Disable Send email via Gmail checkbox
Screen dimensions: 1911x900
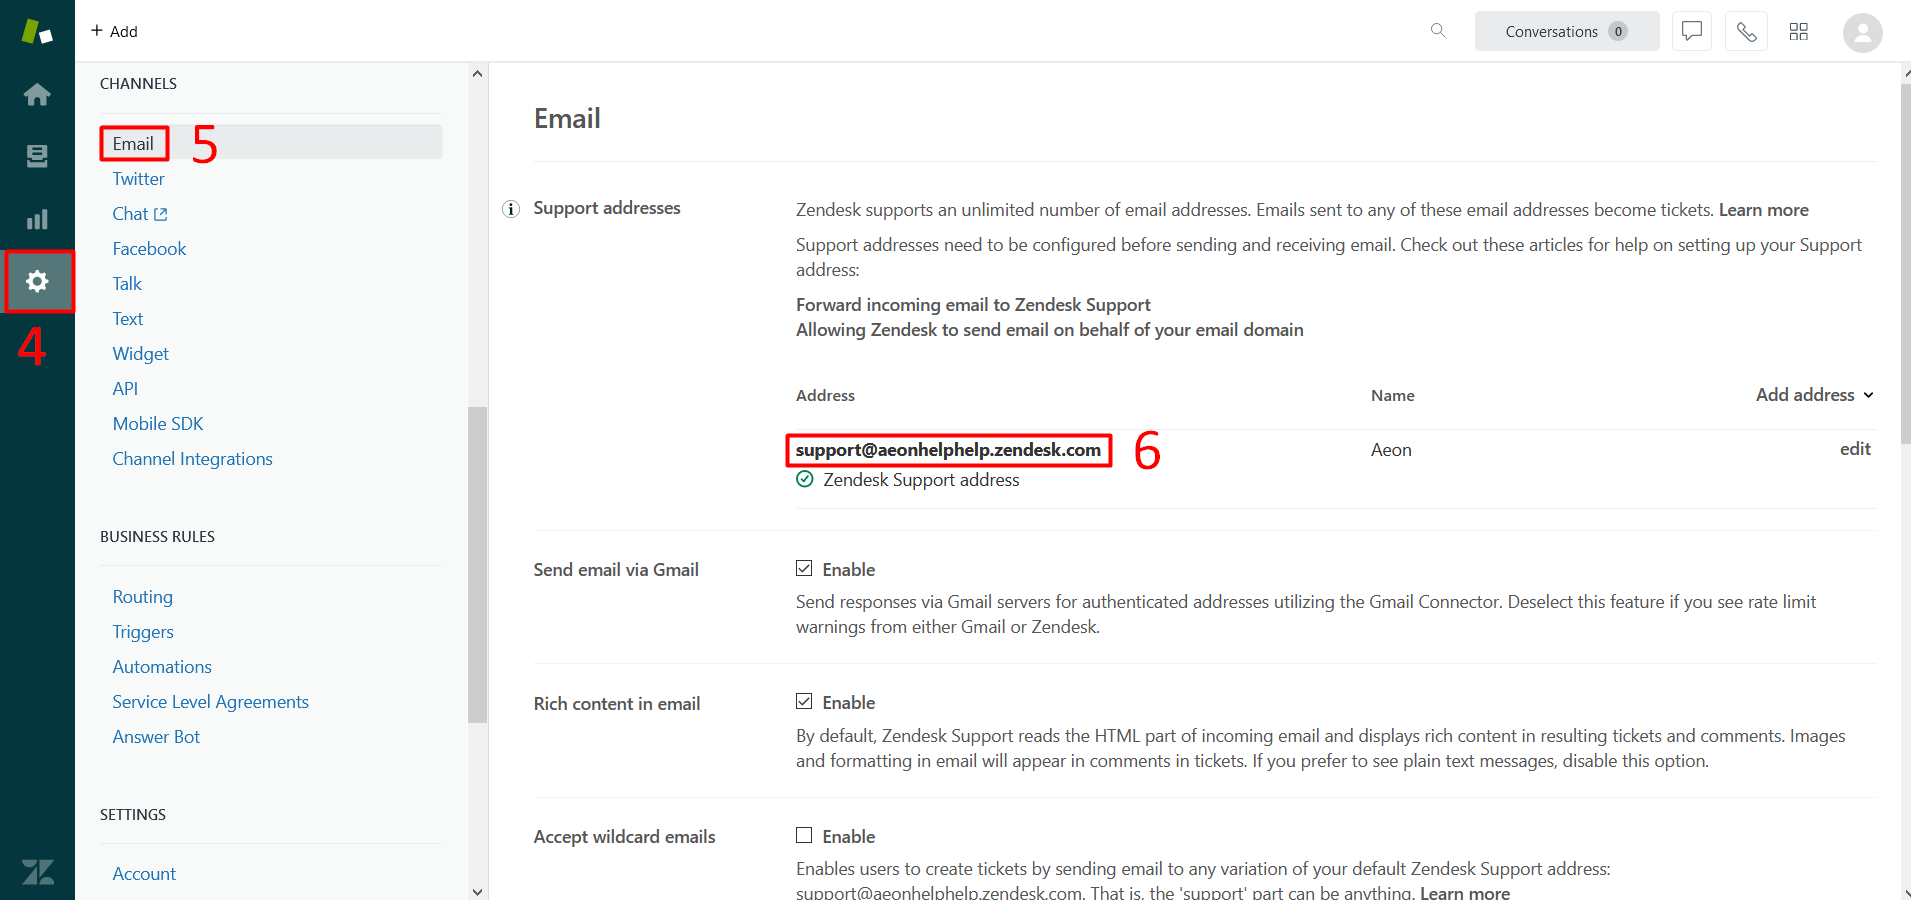[x=804, y=569]
